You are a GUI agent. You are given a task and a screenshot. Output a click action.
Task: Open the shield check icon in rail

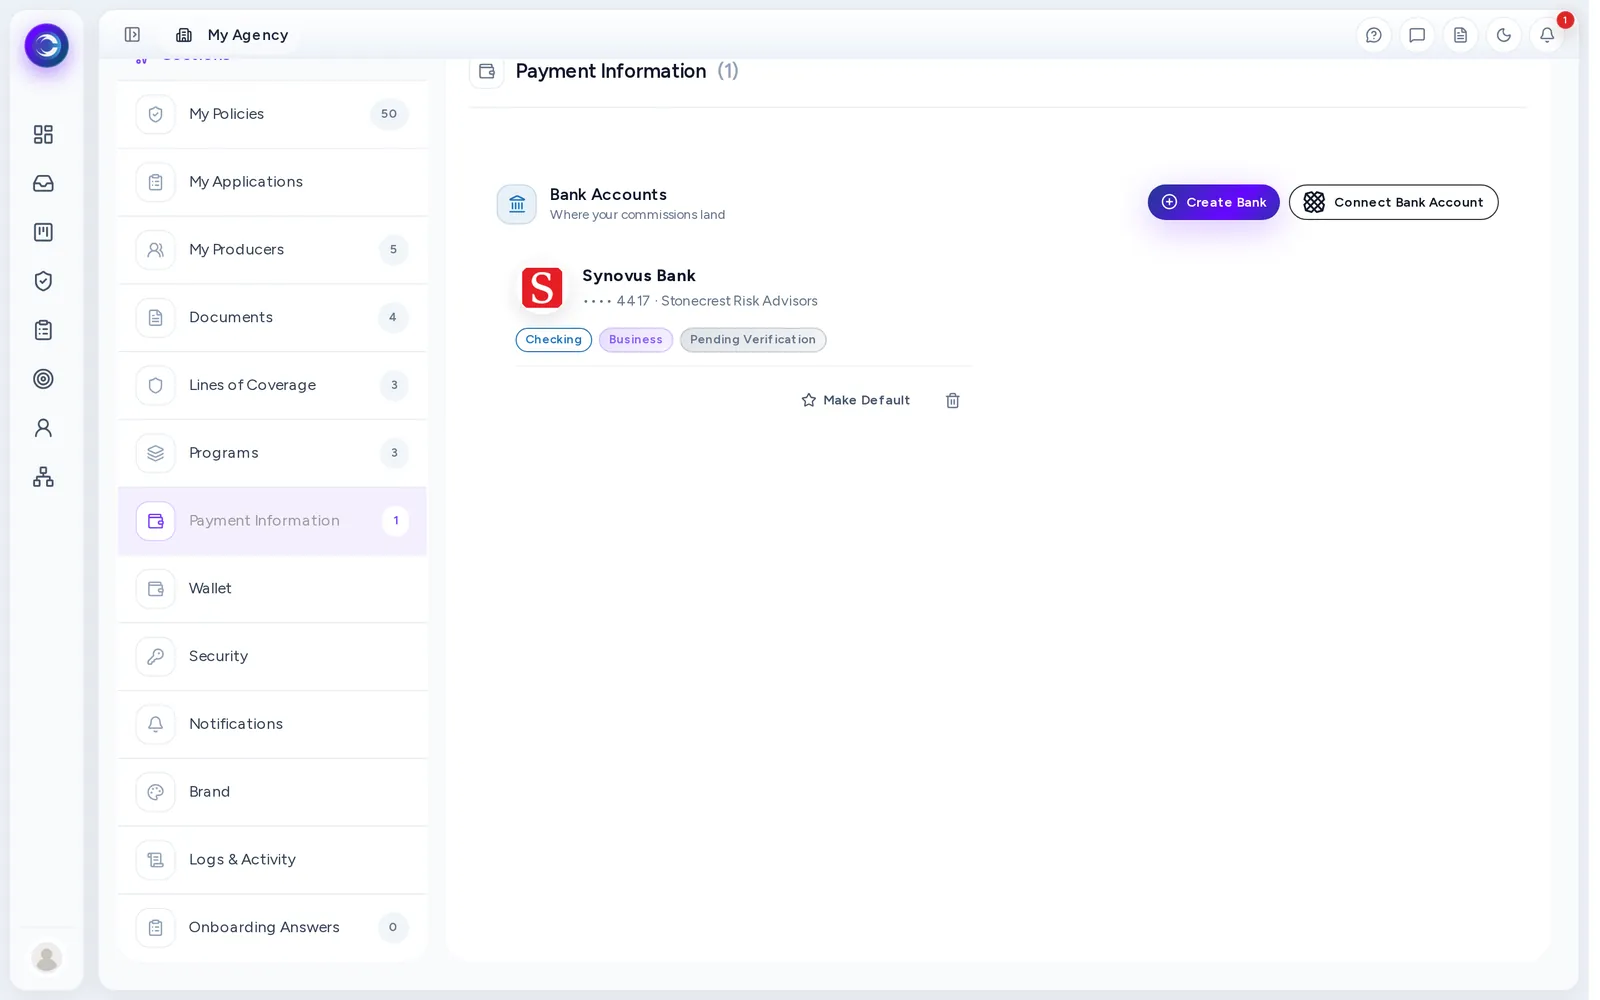coord(43,281)
